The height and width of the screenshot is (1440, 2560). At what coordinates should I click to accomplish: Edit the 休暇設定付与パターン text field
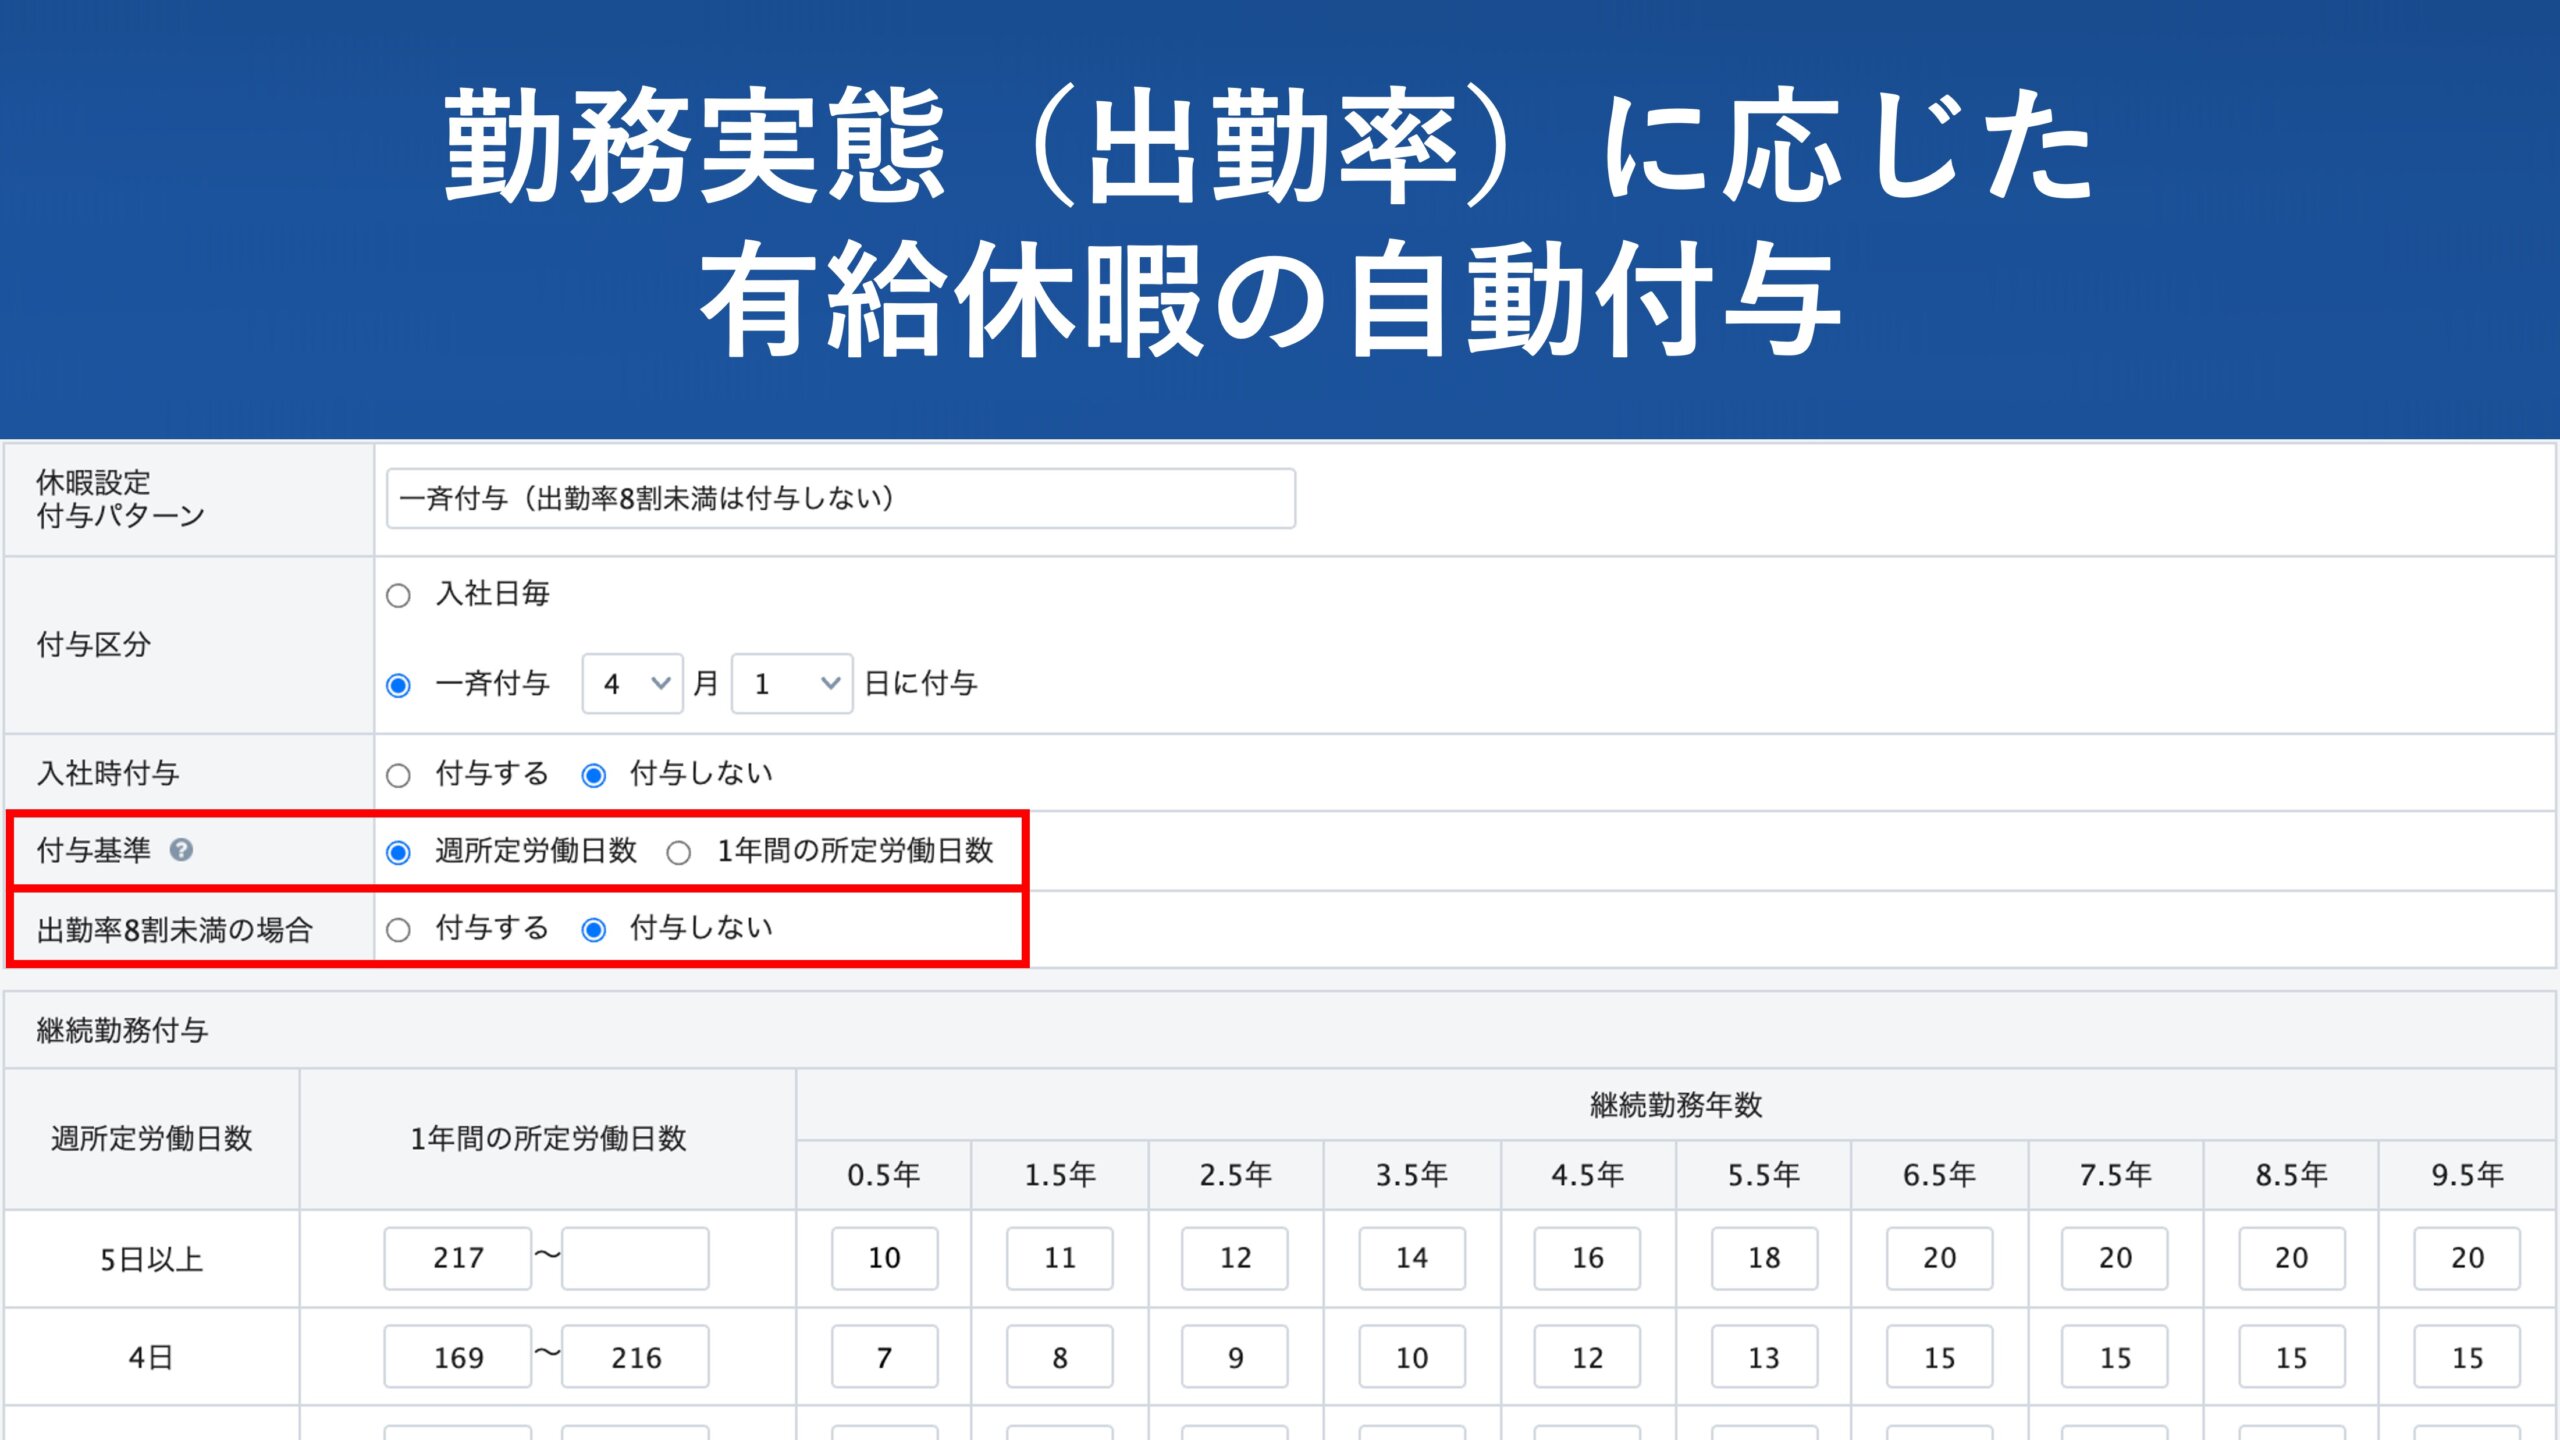coord(835,494)
